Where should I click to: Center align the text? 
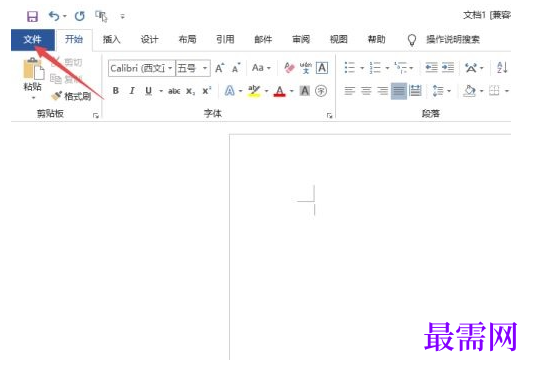point(366,91)
